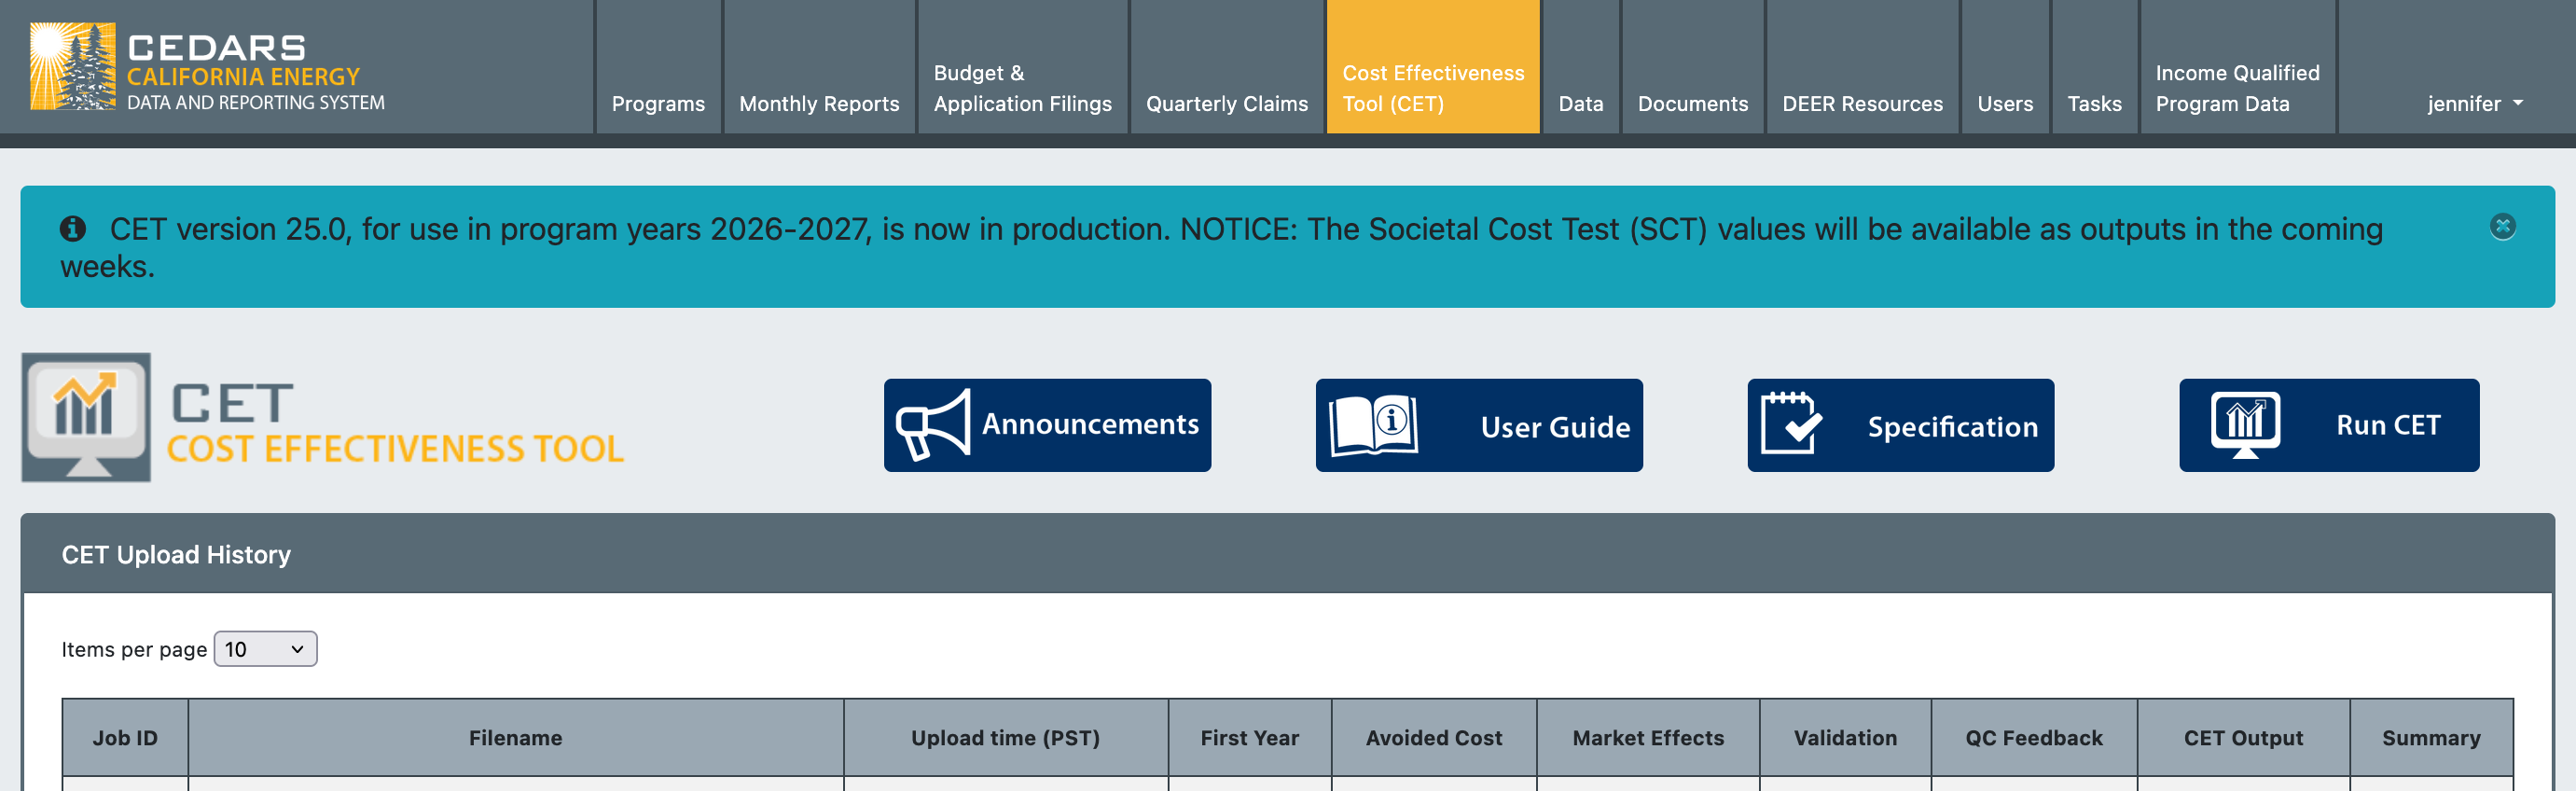Open the User Guide

point(1479,425)
